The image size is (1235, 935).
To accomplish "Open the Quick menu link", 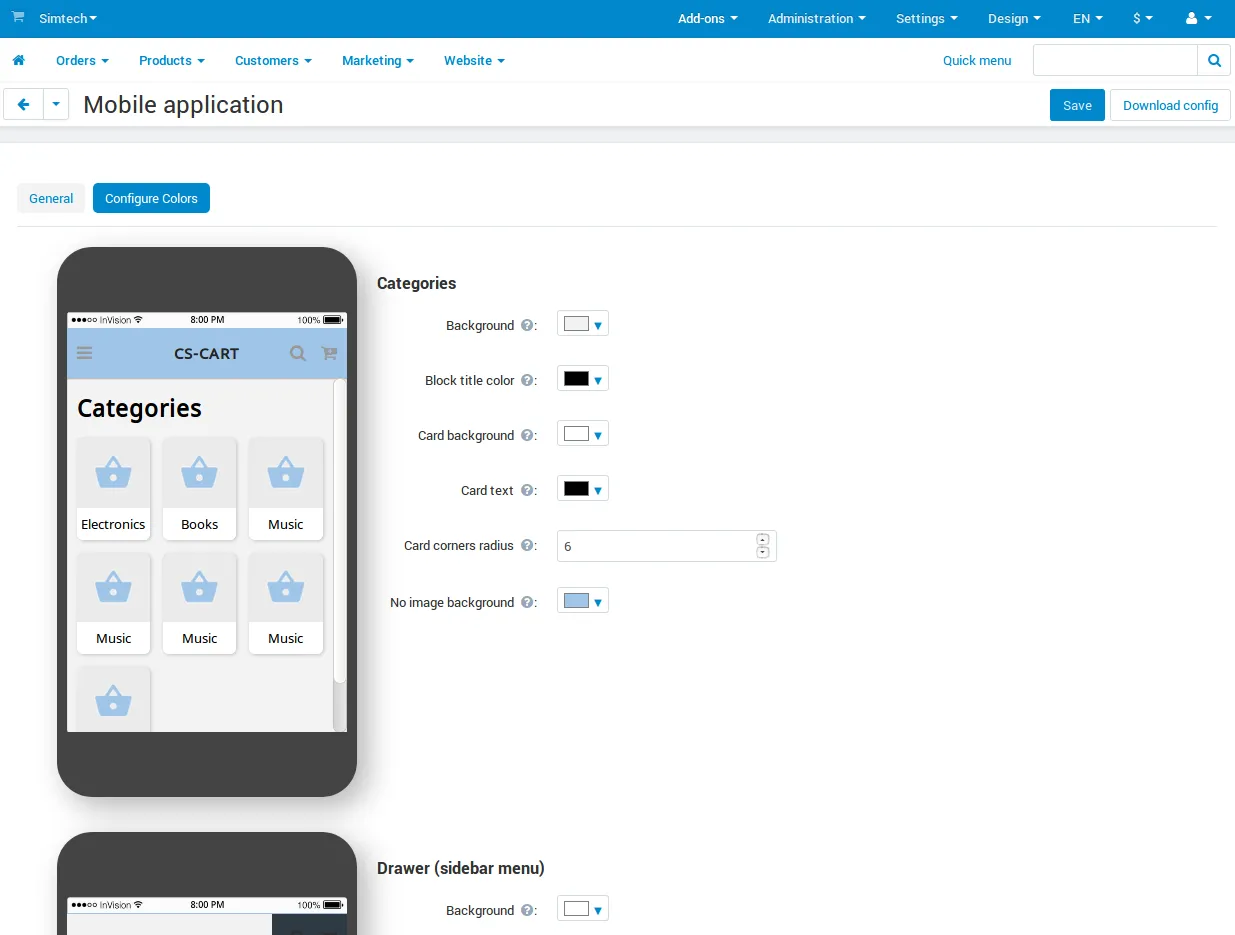I will 977,61.
